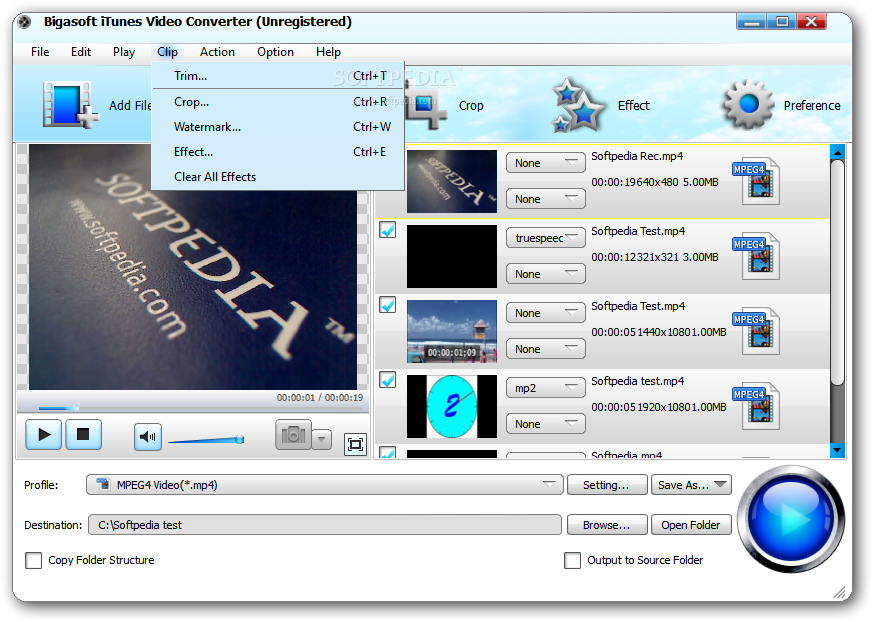Click the Add File film-strip icon

click(70, 104)
